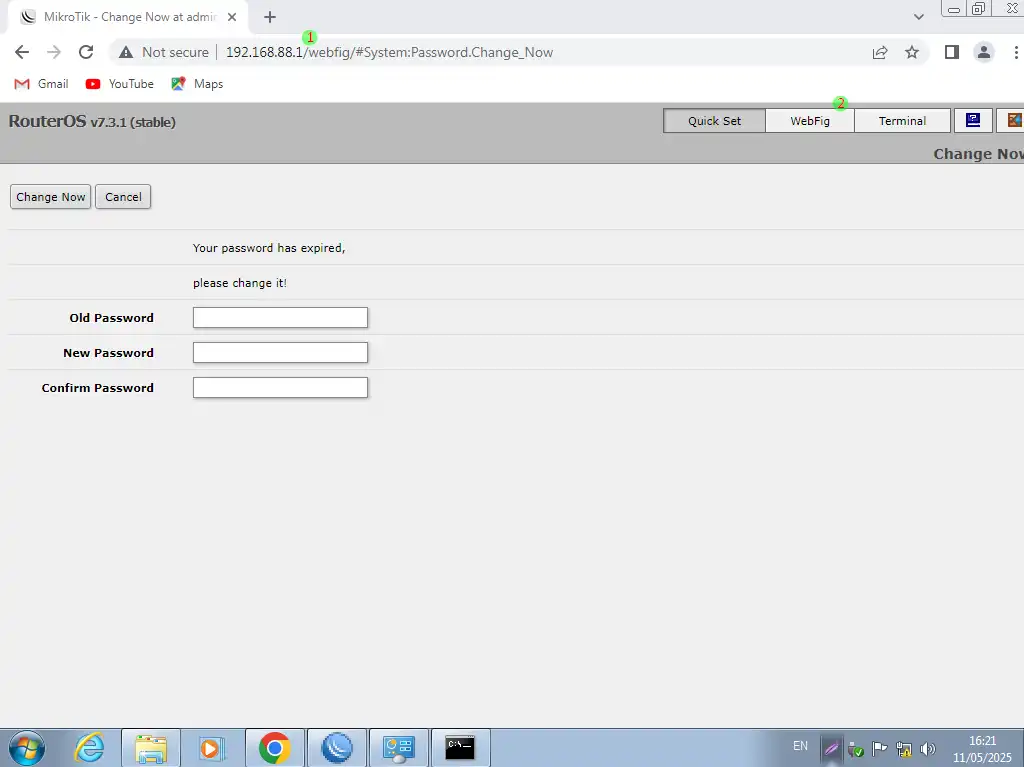
Task: Open the Gmail bookmark
Action: coord(42,84)
